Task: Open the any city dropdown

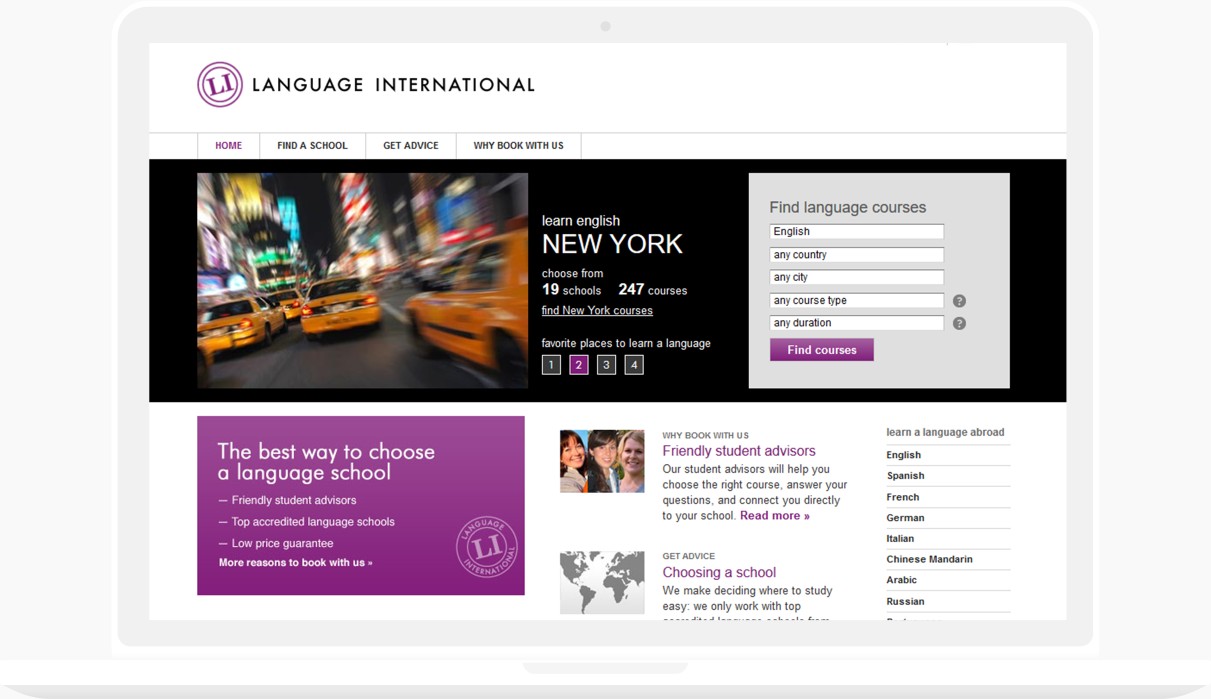Action: tap(856, 277)
